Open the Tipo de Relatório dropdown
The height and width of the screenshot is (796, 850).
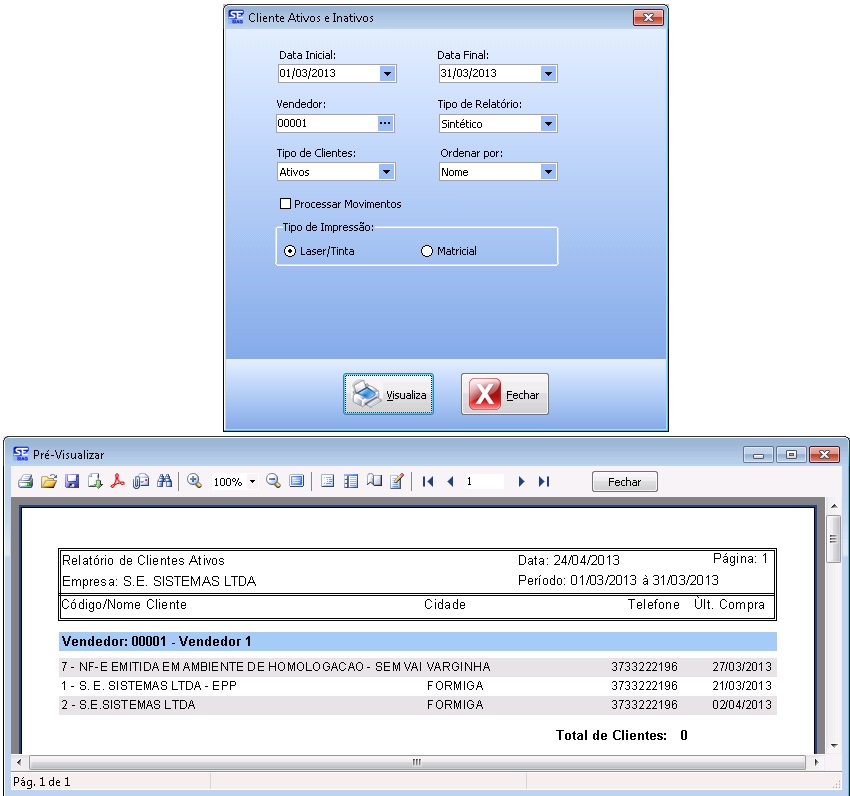pyautogui.click(x=547, y=124)
